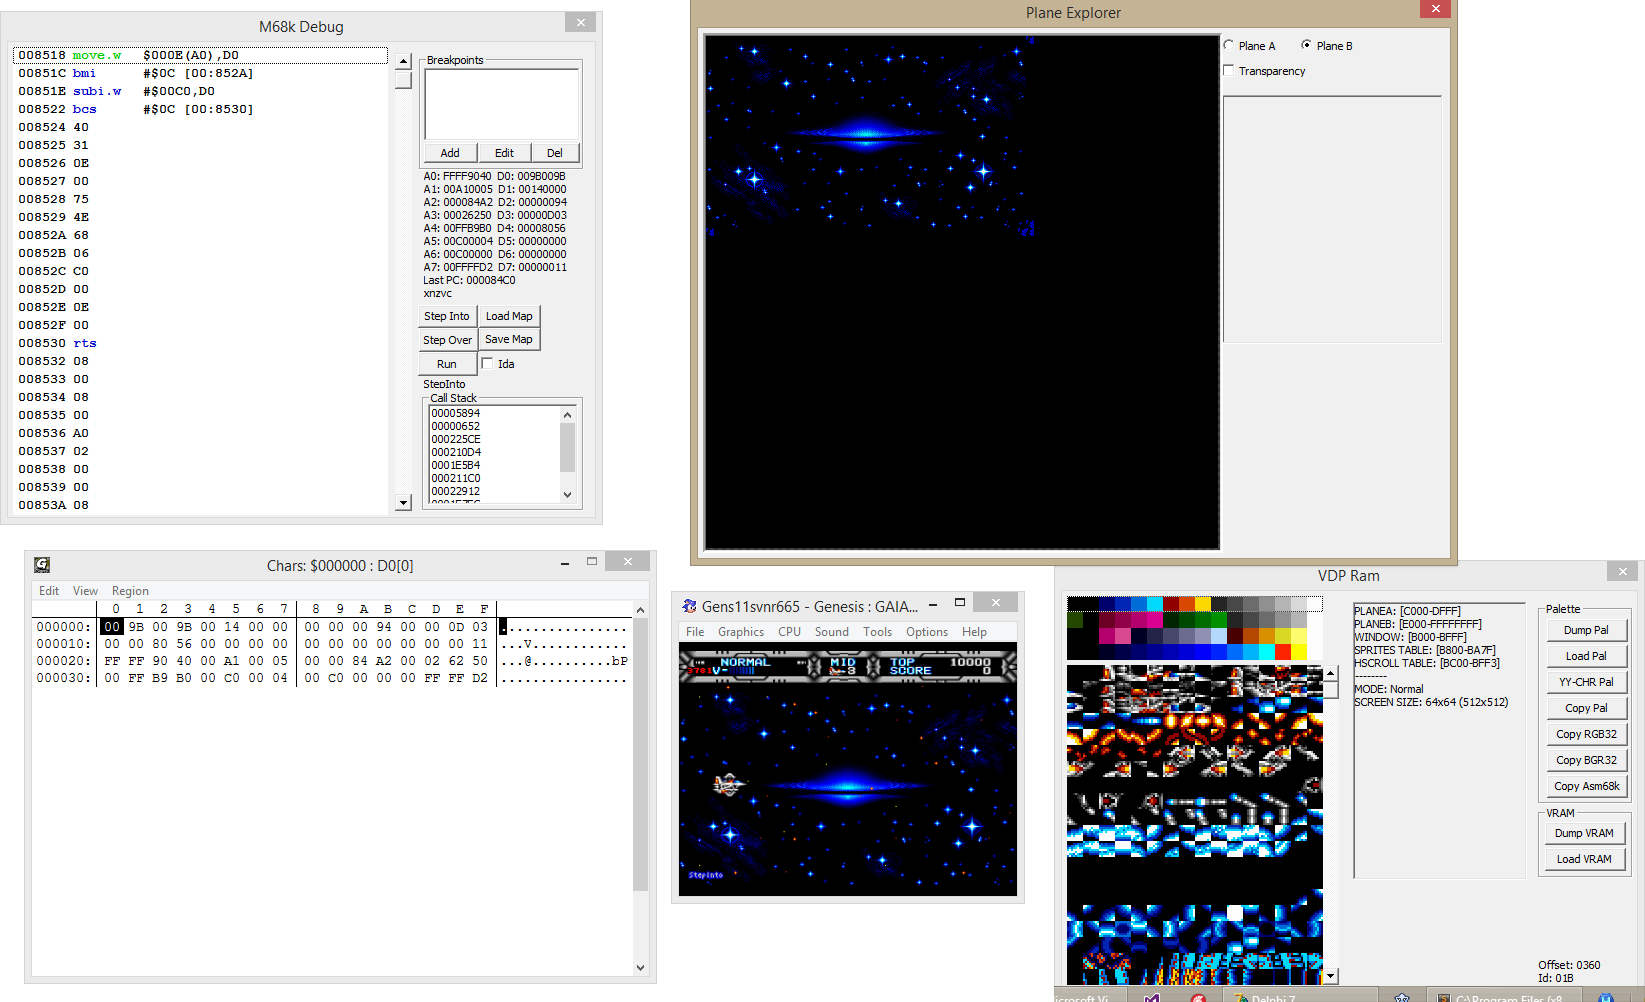1645x1002 pixels.
Task: Open the Sound menu in Gens
Action: point(831,632)
